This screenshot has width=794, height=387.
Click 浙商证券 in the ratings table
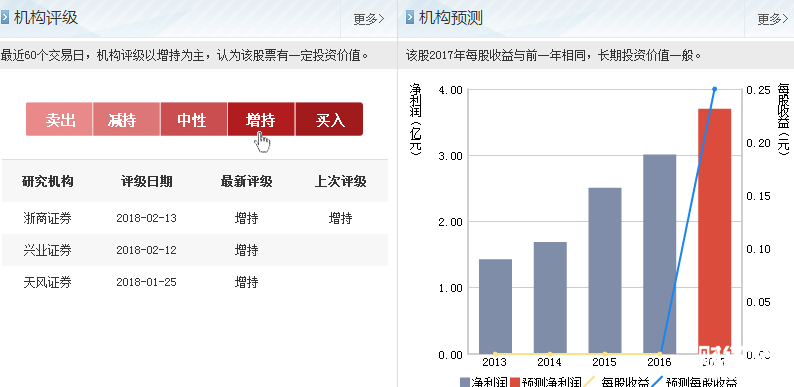(x=48, y=218)
